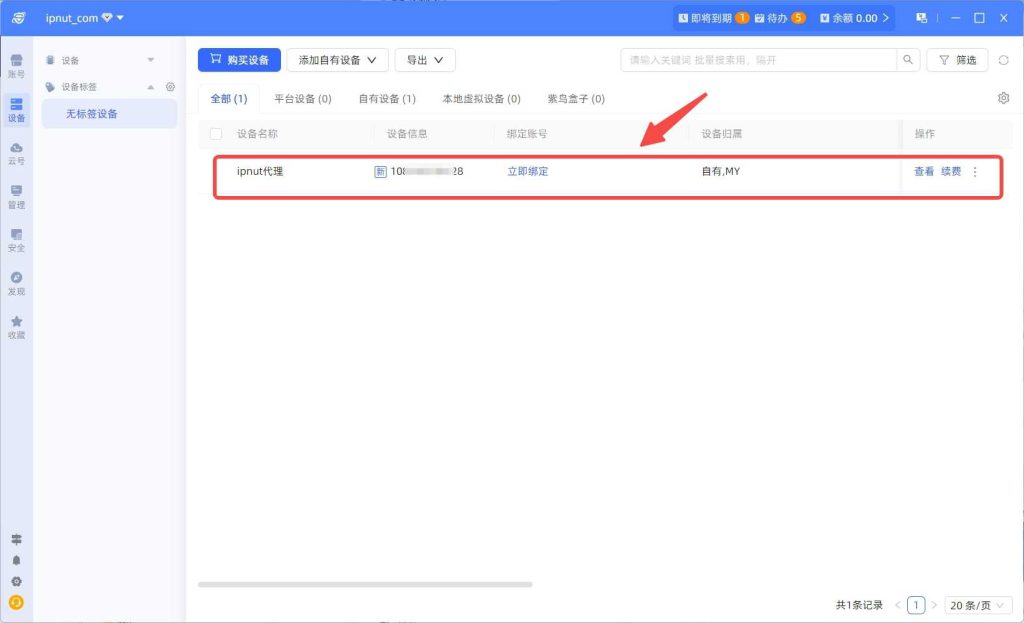
Task: Open the notification bell in sidebar
Action: tap(16, 560)
